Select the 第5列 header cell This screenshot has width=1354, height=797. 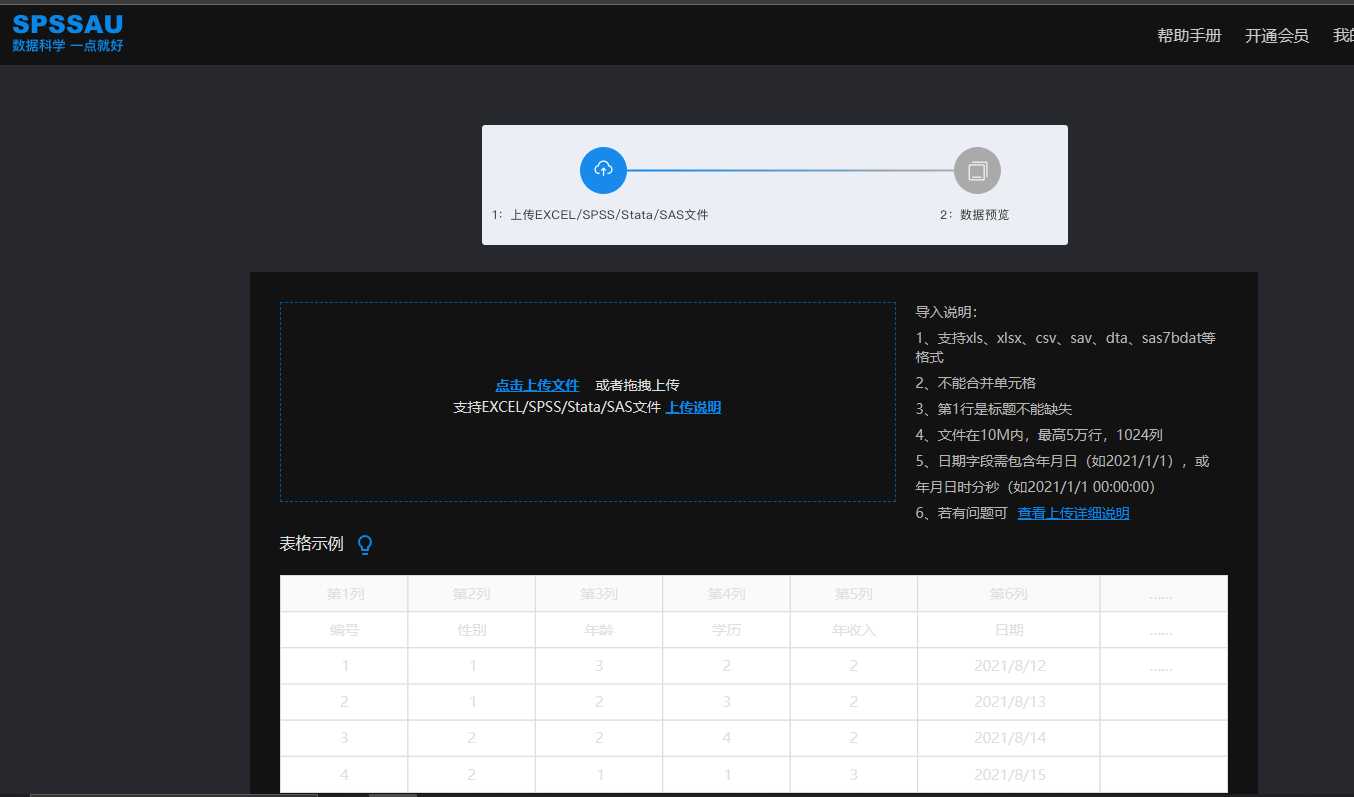(x=854, y=593)
